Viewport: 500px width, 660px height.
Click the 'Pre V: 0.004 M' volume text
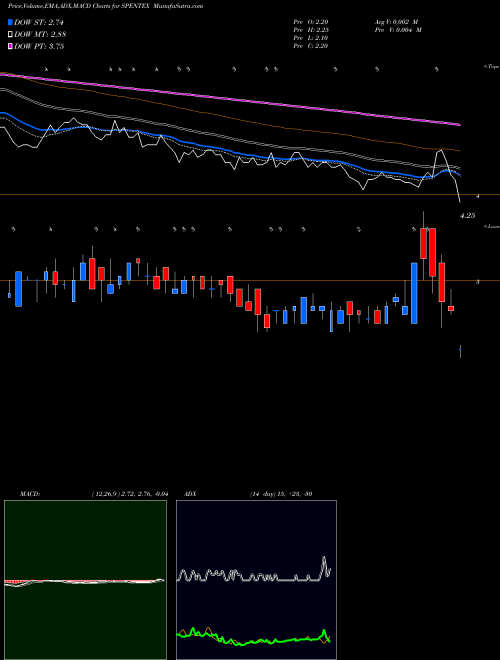tap(398, 30)
